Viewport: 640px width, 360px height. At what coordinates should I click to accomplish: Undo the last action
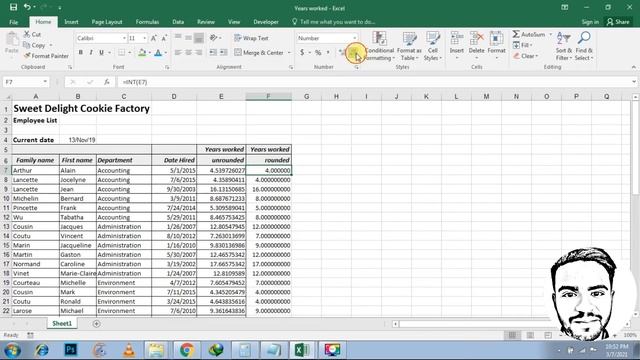27,7
